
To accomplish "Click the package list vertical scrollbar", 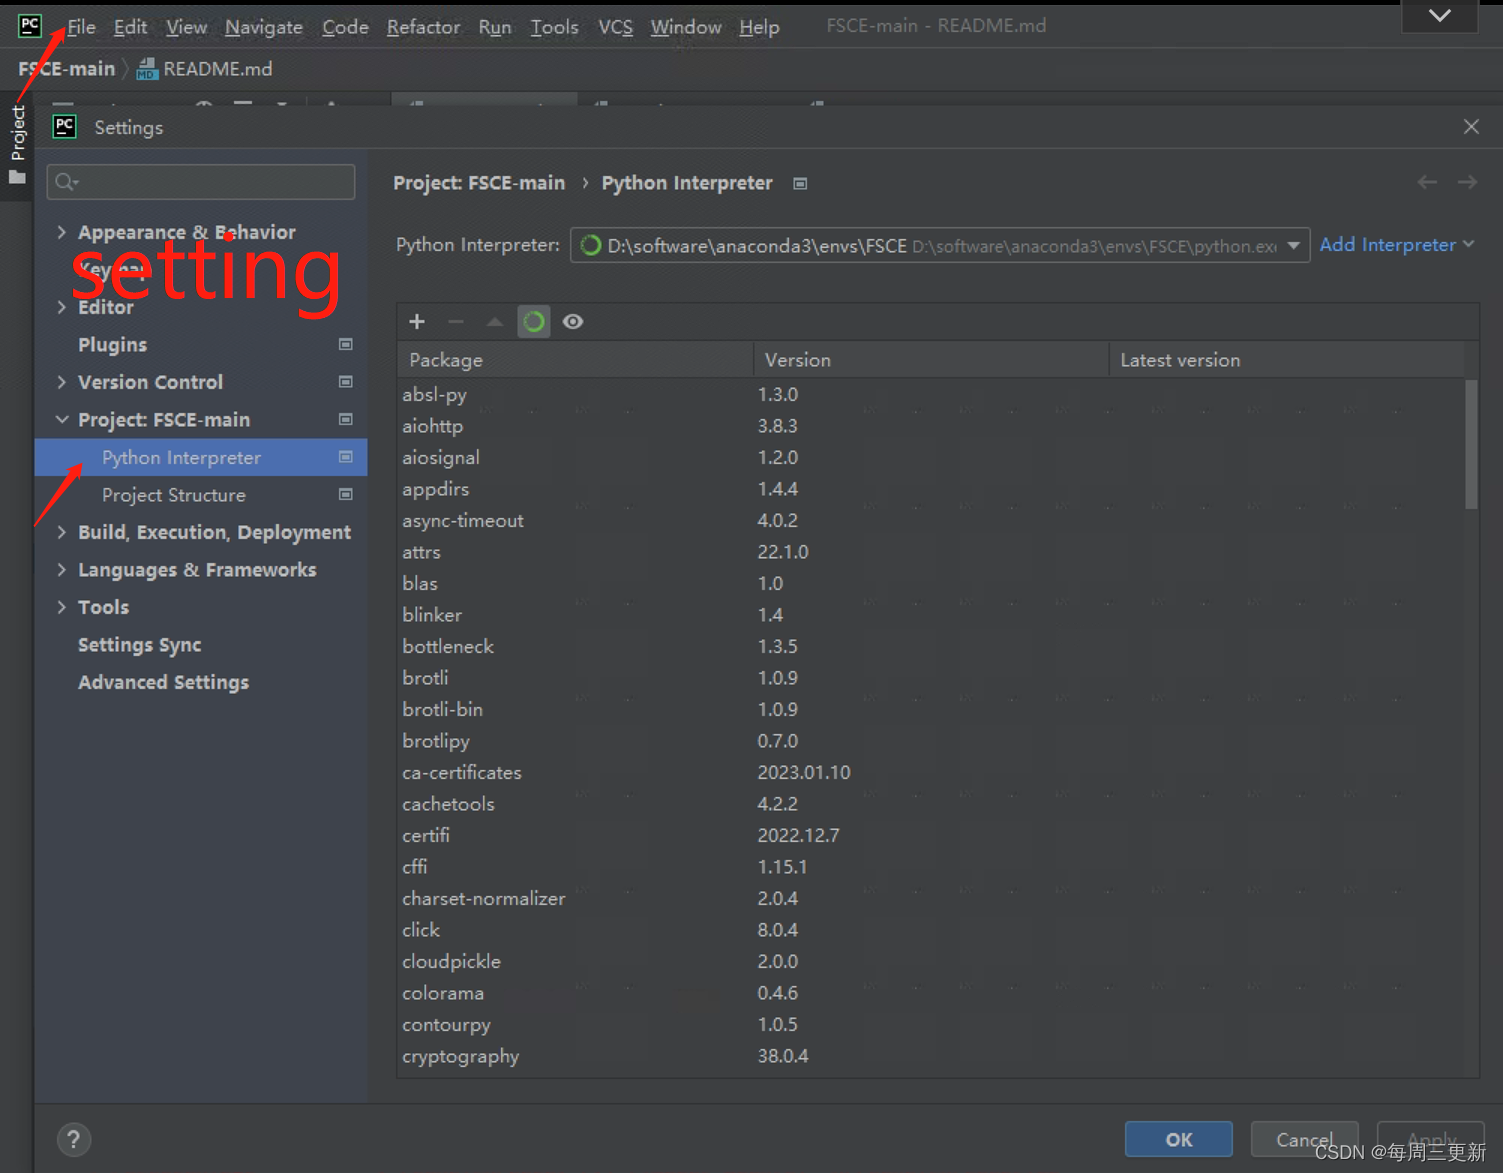I will (1471, 444).
